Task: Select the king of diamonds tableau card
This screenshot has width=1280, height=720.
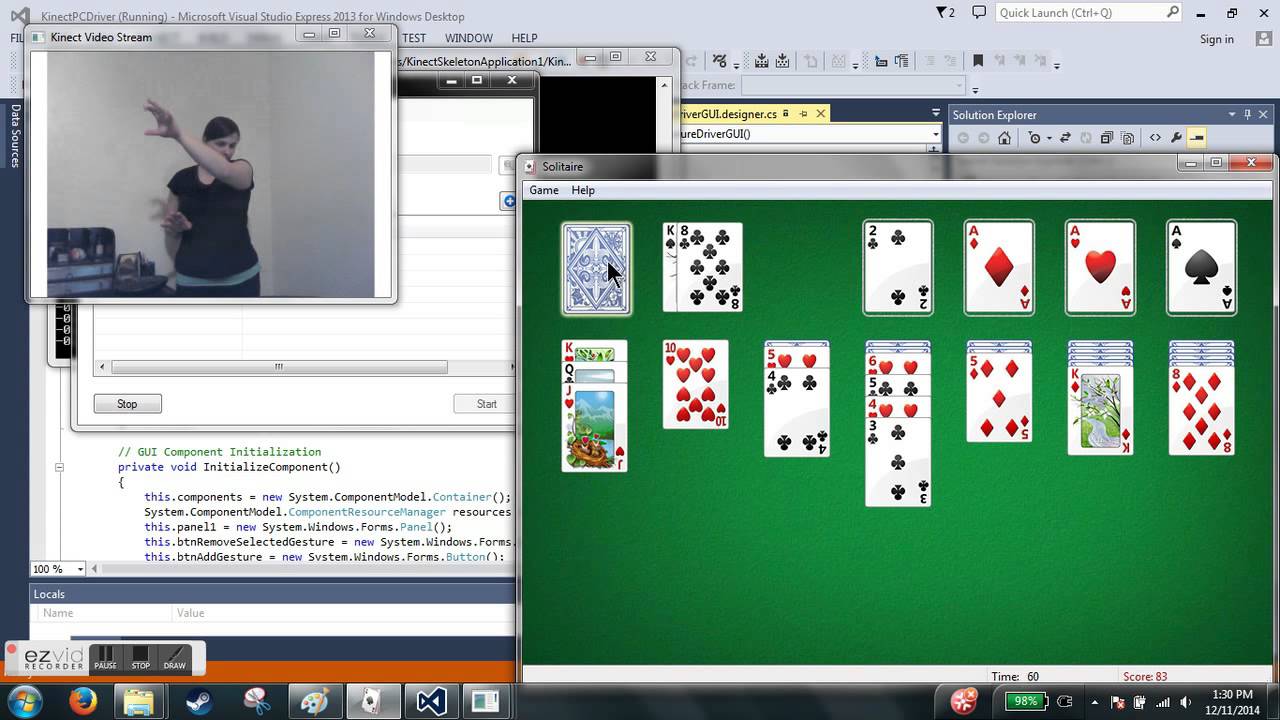Action: [1100, 411]
